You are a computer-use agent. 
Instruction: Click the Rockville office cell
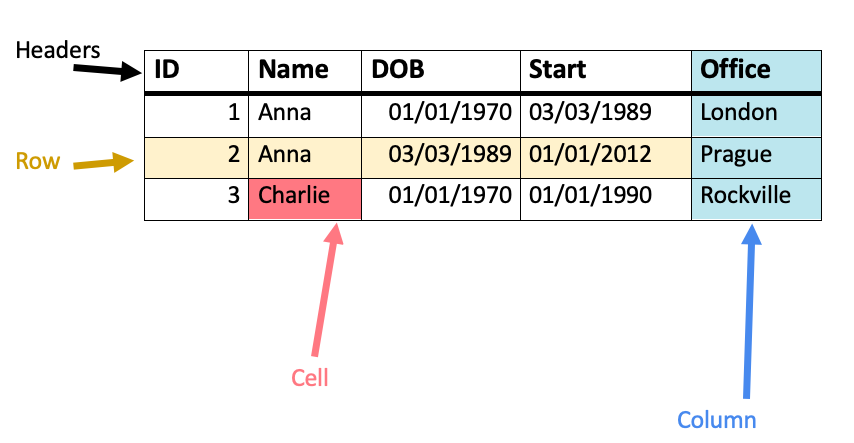click(x=757, y=199)
